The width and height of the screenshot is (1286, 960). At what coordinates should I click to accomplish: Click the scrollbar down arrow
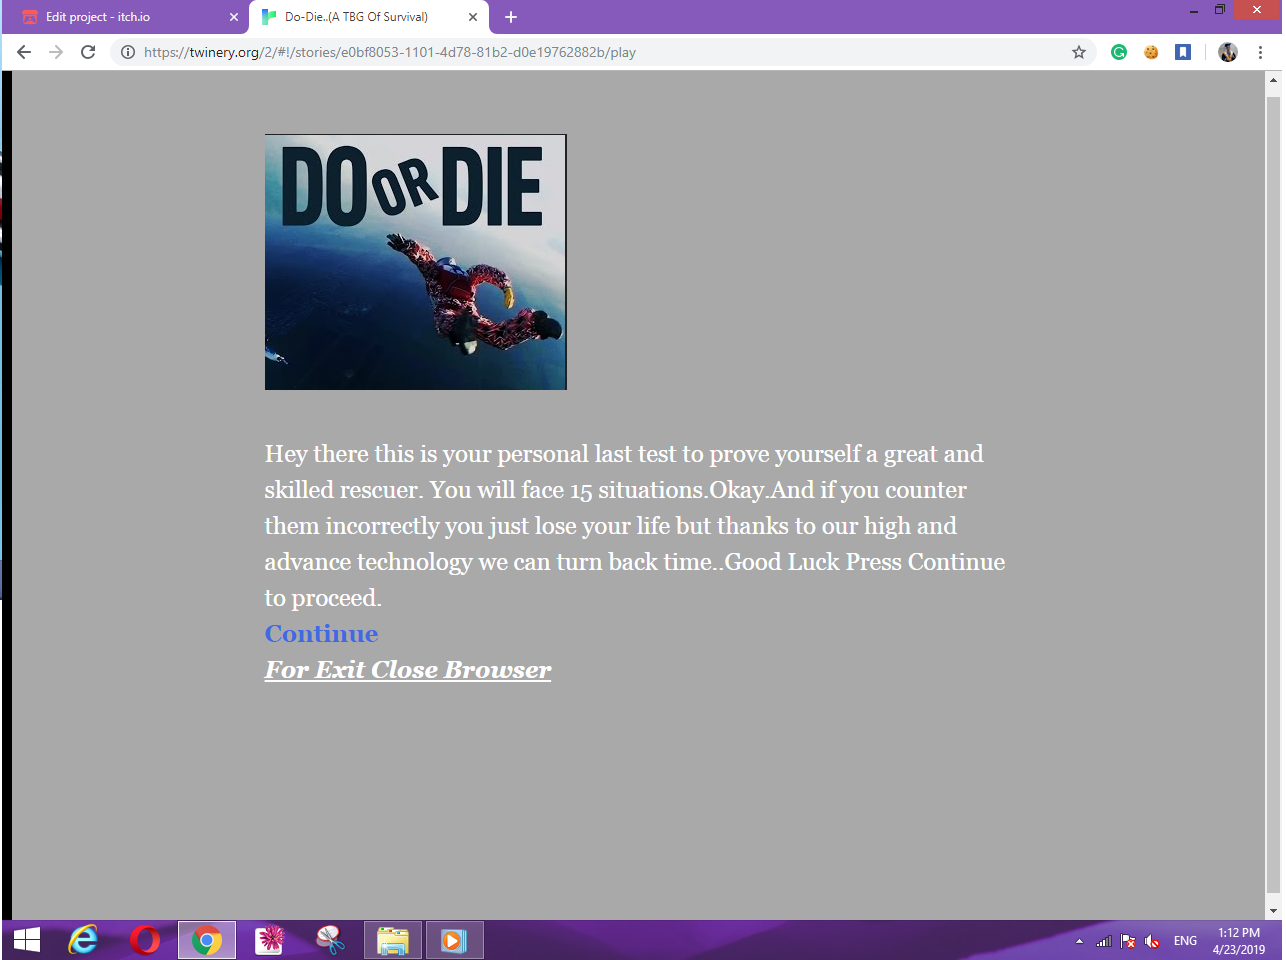[x=1273, y=910]
